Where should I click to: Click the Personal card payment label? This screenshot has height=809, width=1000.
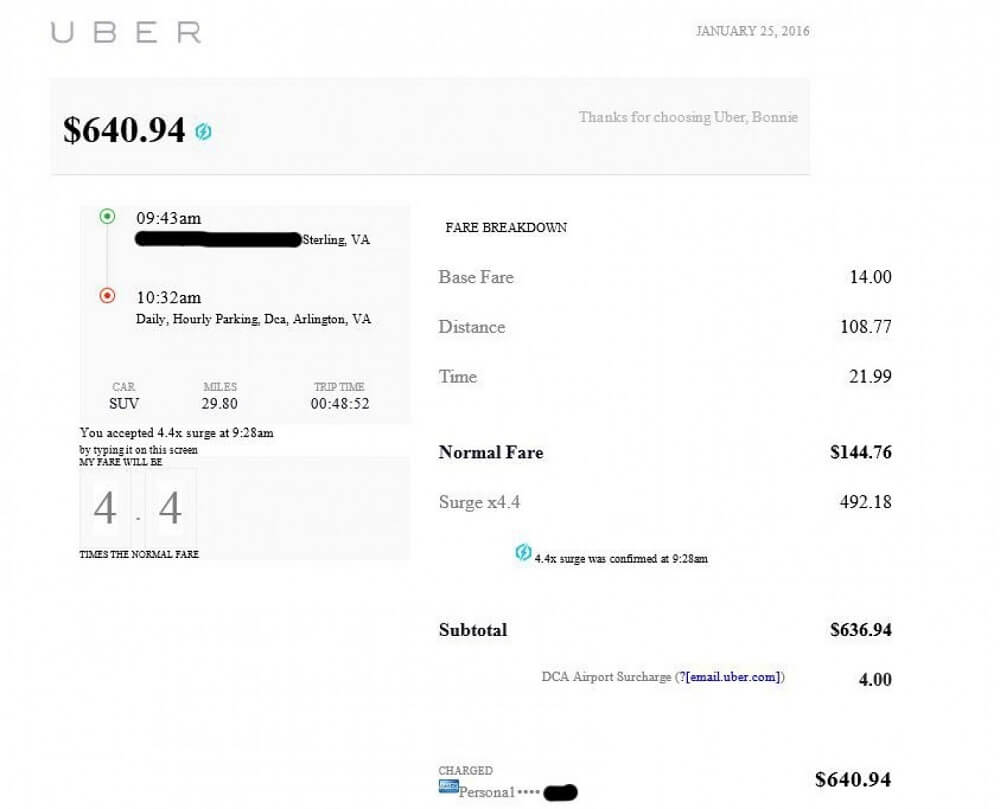486,792
